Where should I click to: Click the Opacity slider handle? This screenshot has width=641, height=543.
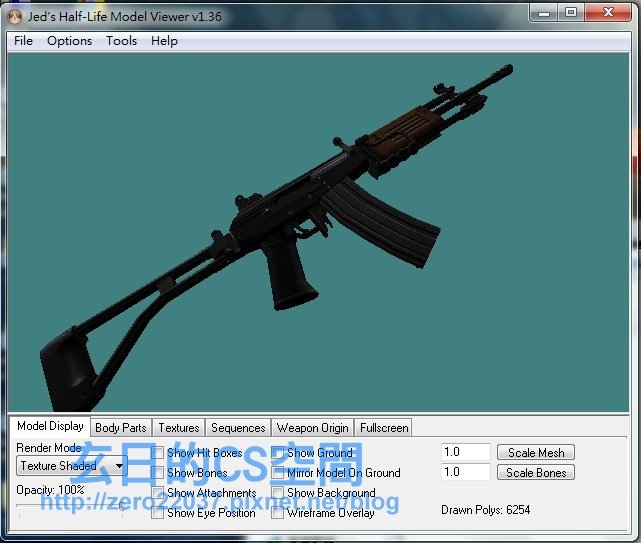(x=122, y=507)
